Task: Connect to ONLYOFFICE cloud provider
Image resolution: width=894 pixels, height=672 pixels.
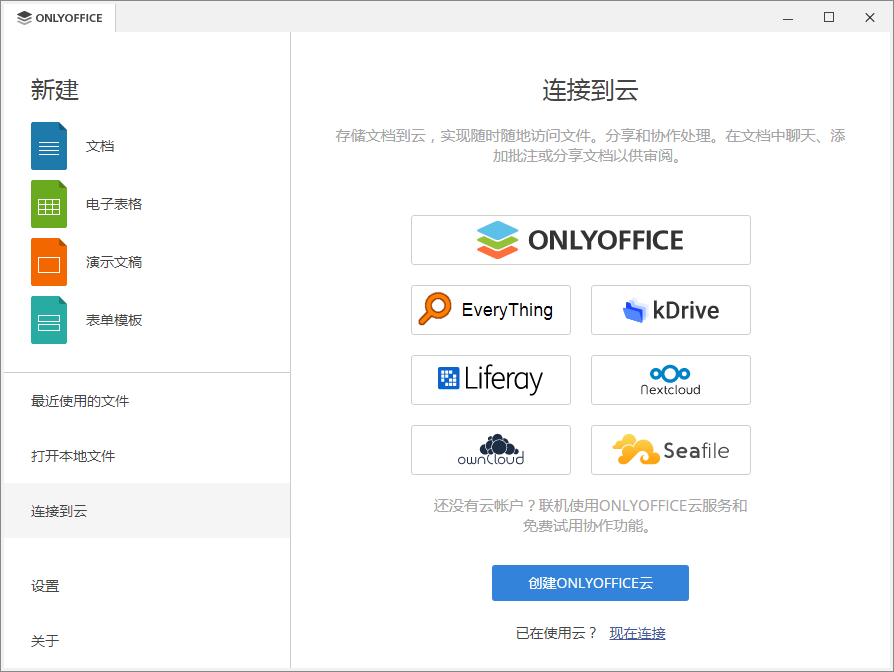Action: [580, 240]
